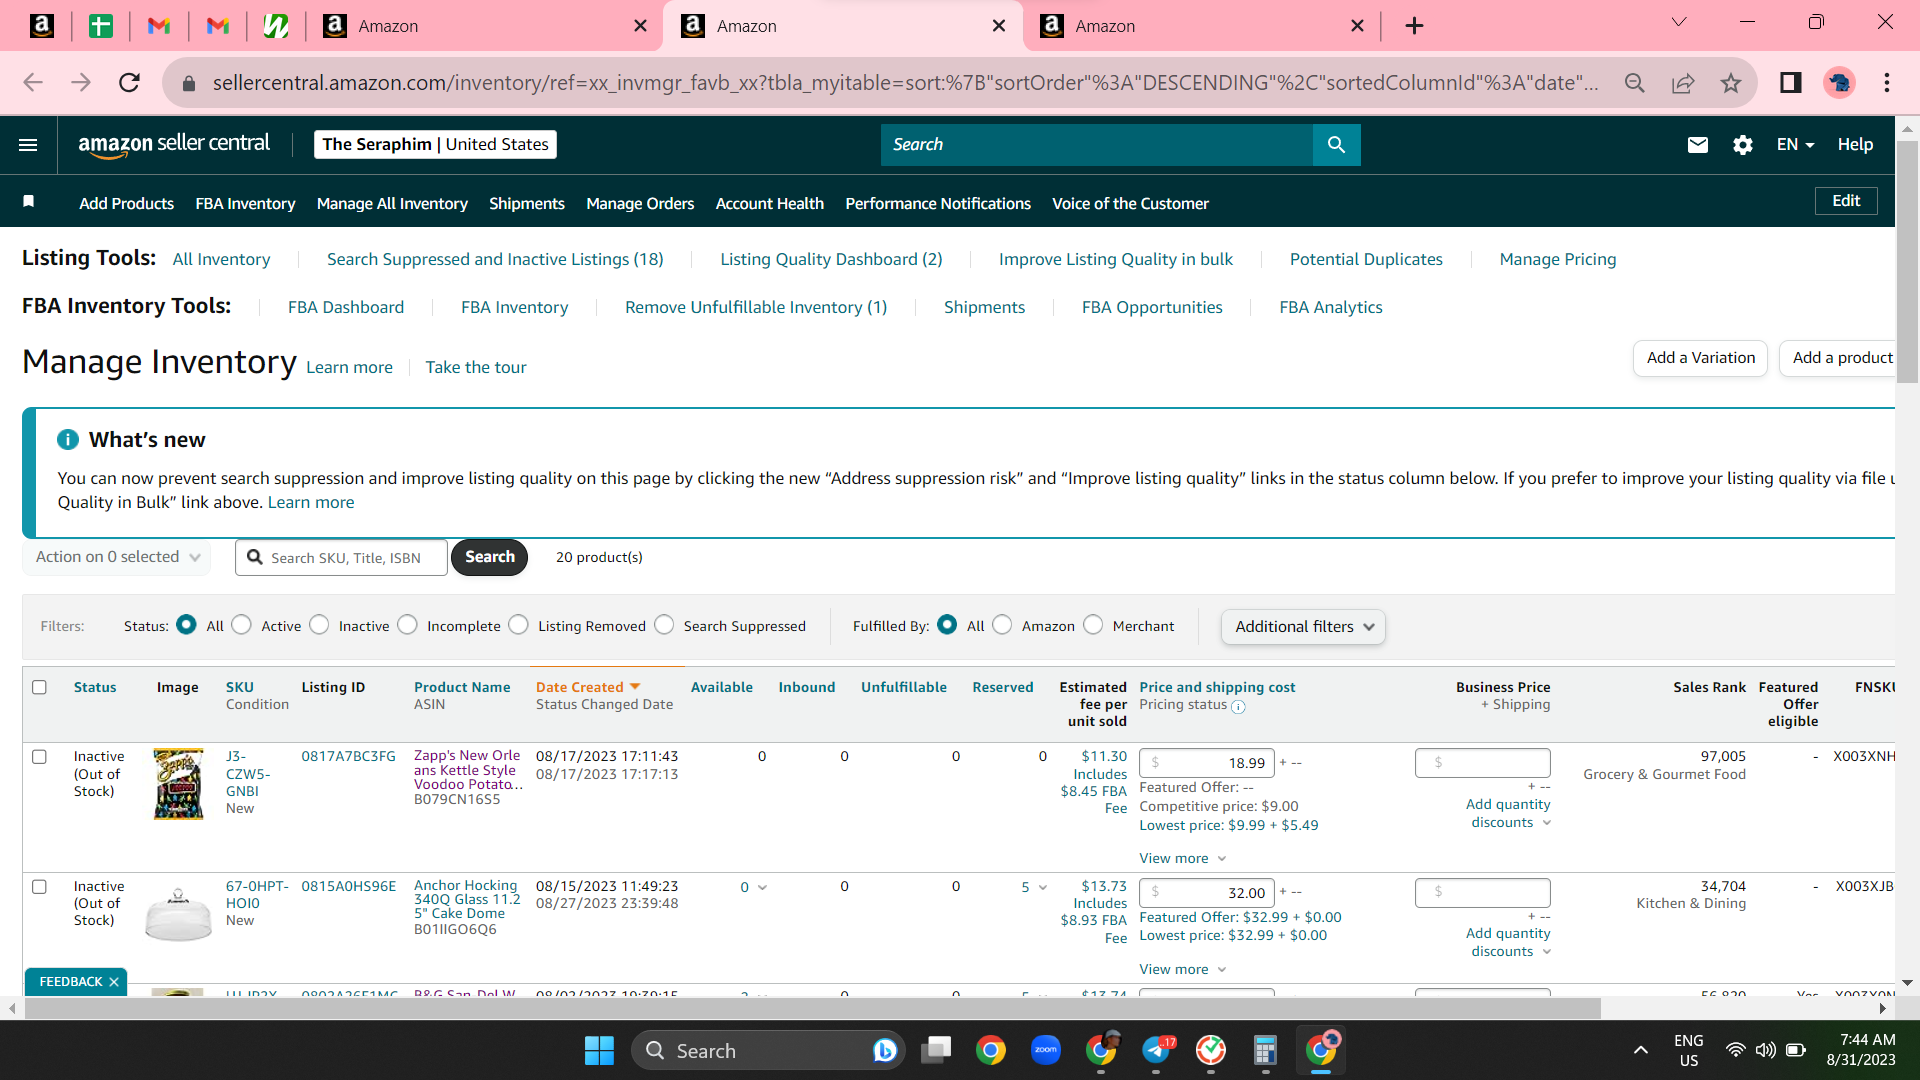Expand View more for the Zapp's row
1920x1080 pixels.
[1182, 858]
